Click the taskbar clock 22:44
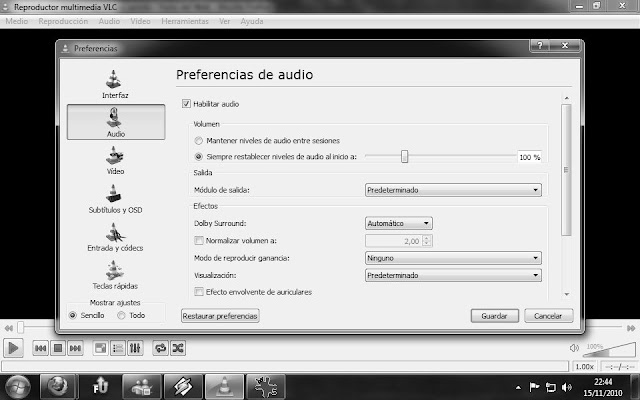 (603, 382)
